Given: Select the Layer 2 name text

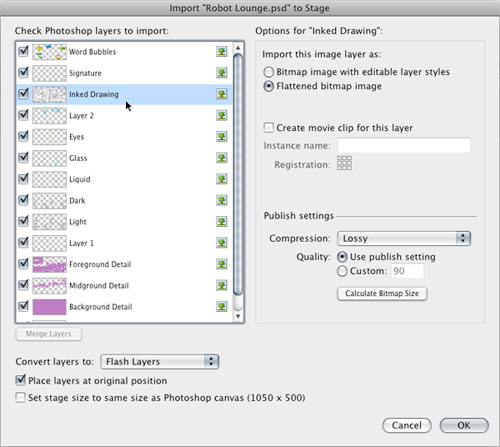Looking at the screenshot, I should [81, 116].
